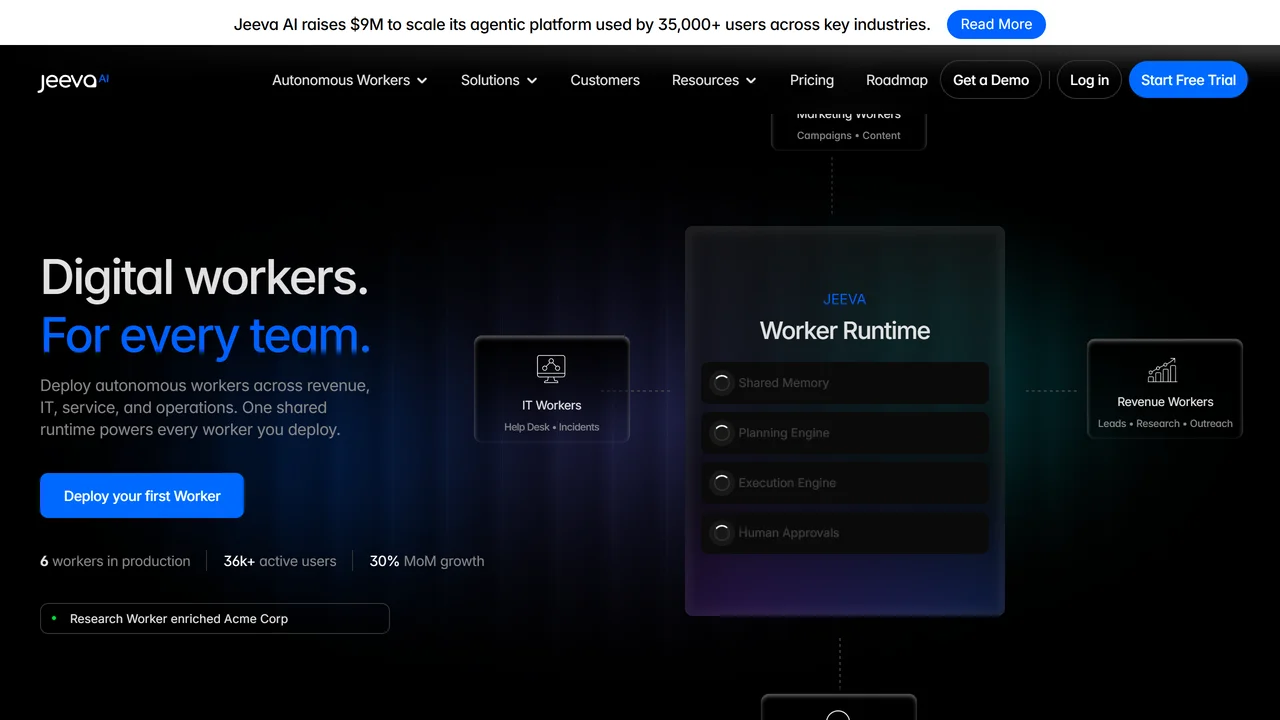Click the 'Deploy autonomous workers across revenue' paragraph
The width and height of the screenshot is (1280, 720).
point(205,408)
